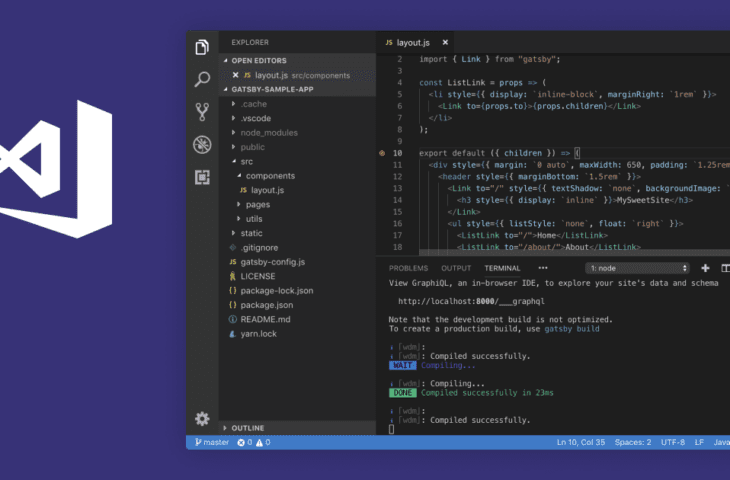The image size is (730, 480).
Task: Open warnings count in status bar
Action: pyautogui.click(x=263, y=442)
